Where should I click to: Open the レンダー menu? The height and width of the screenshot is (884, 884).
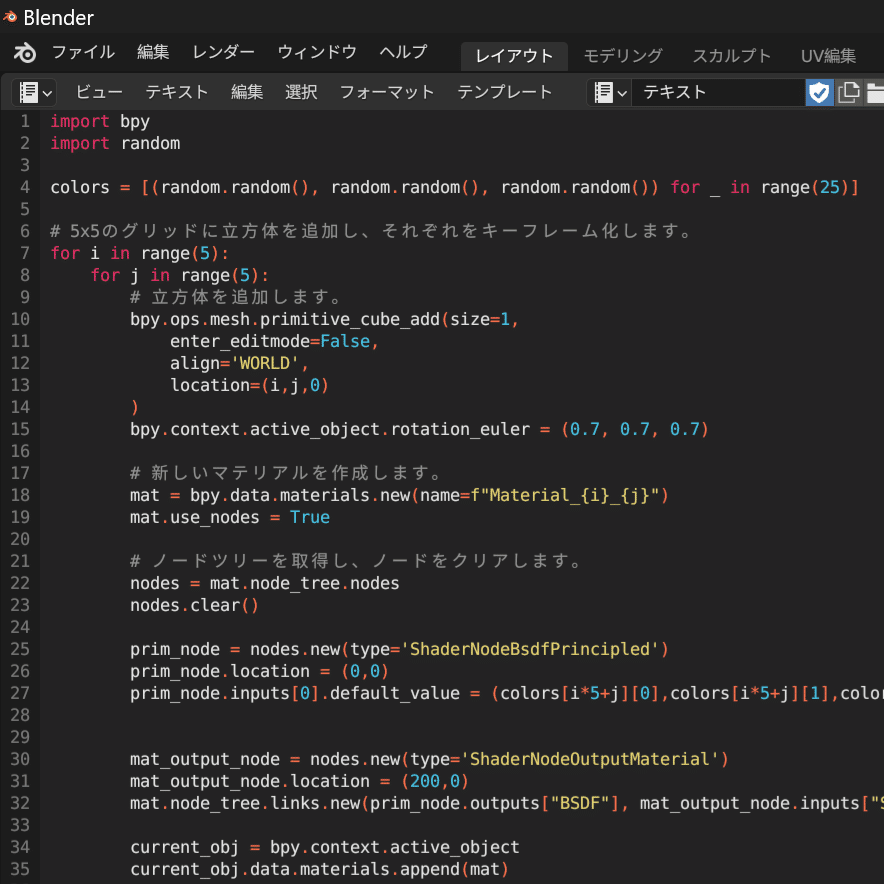(x=225, y=52)
